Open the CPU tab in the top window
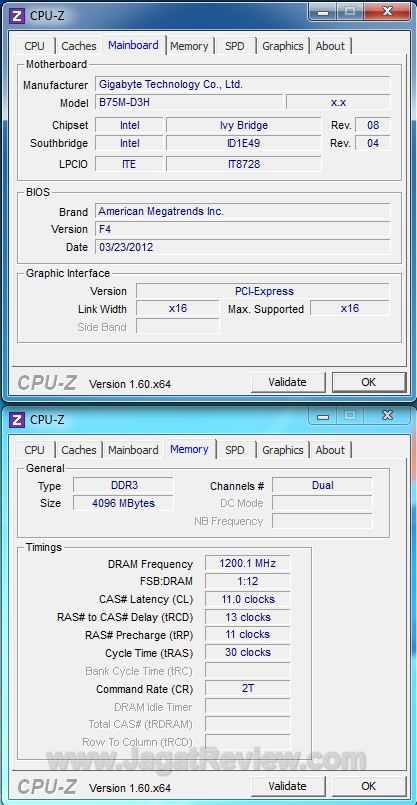This screenshot has height=805, width=417. [34, 46]
